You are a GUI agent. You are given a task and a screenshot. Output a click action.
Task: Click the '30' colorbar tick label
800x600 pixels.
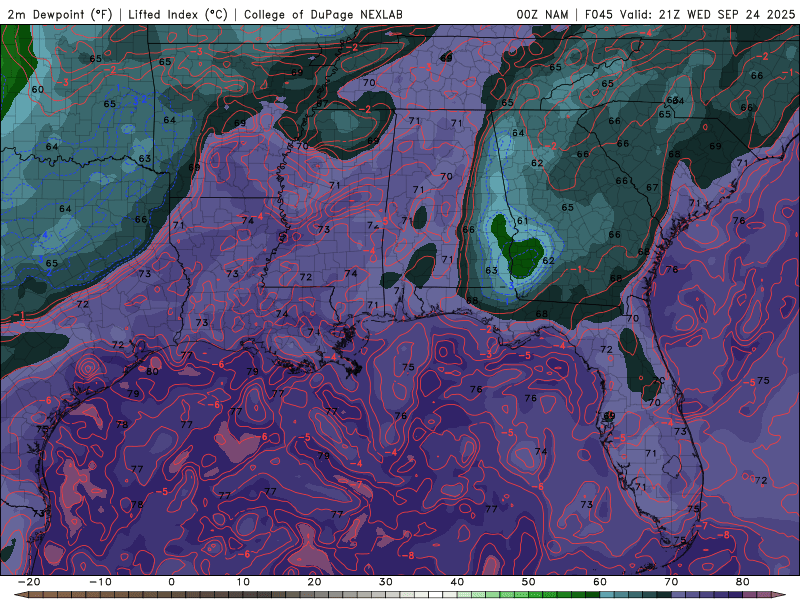tap(386, 582)
